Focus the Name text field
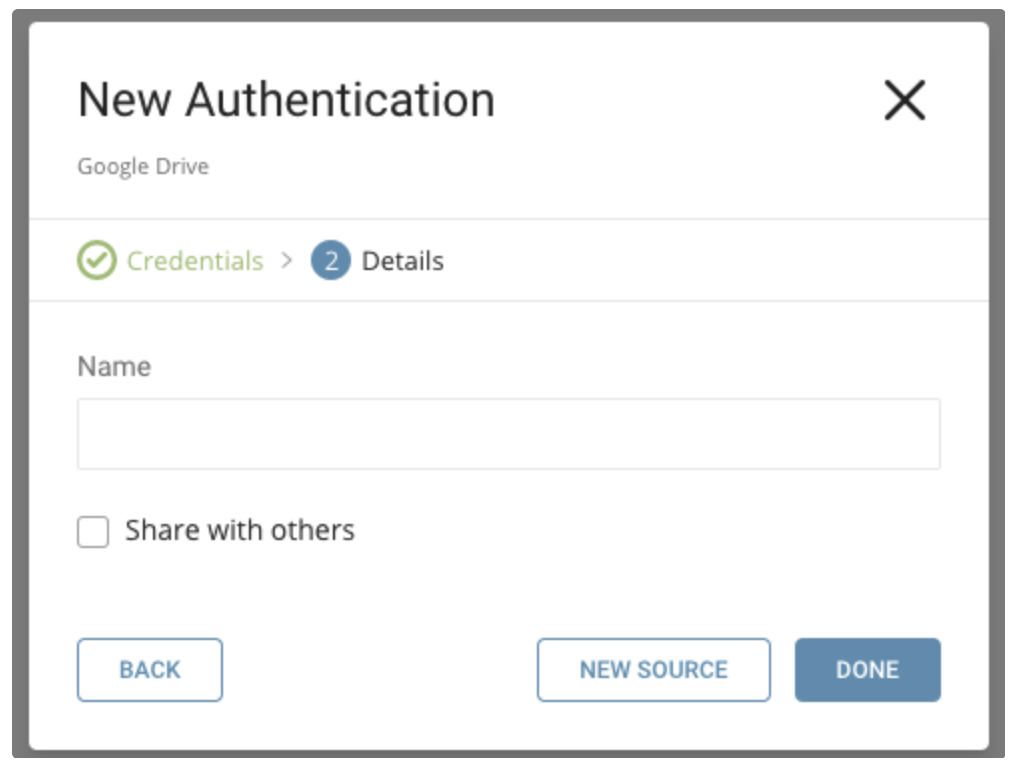This screenshot has height=780, width=1026. [508, 434]
